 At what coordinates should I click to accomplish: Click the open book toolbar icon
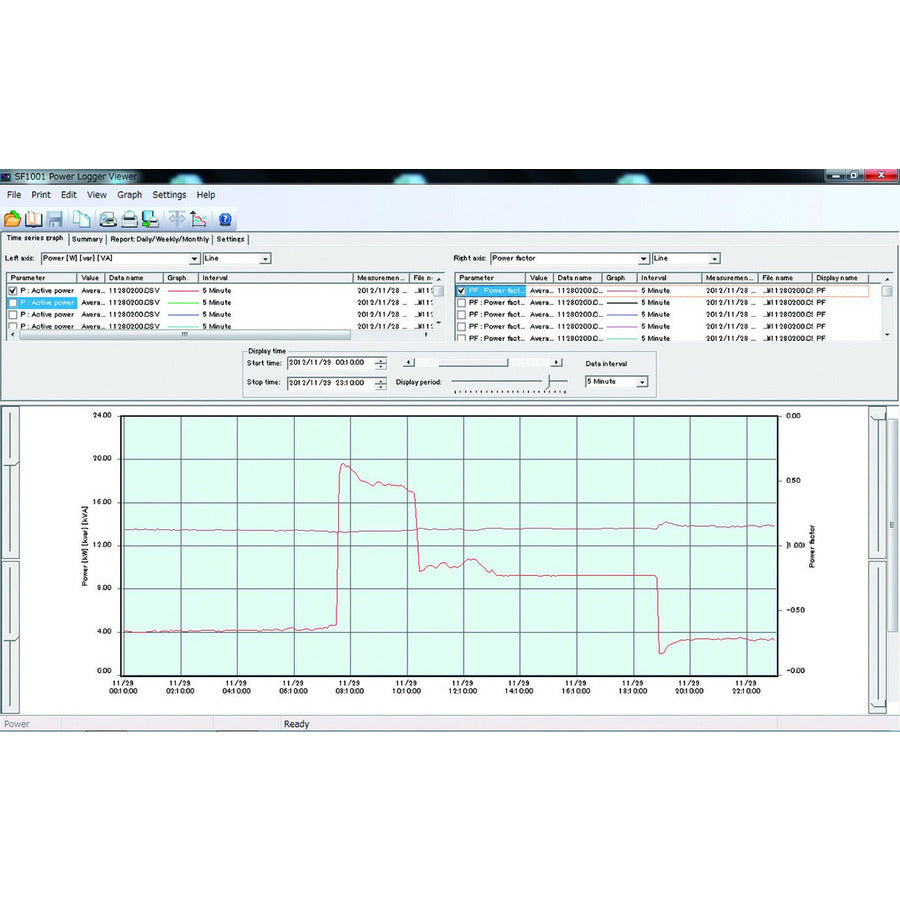tap(34, 219)
